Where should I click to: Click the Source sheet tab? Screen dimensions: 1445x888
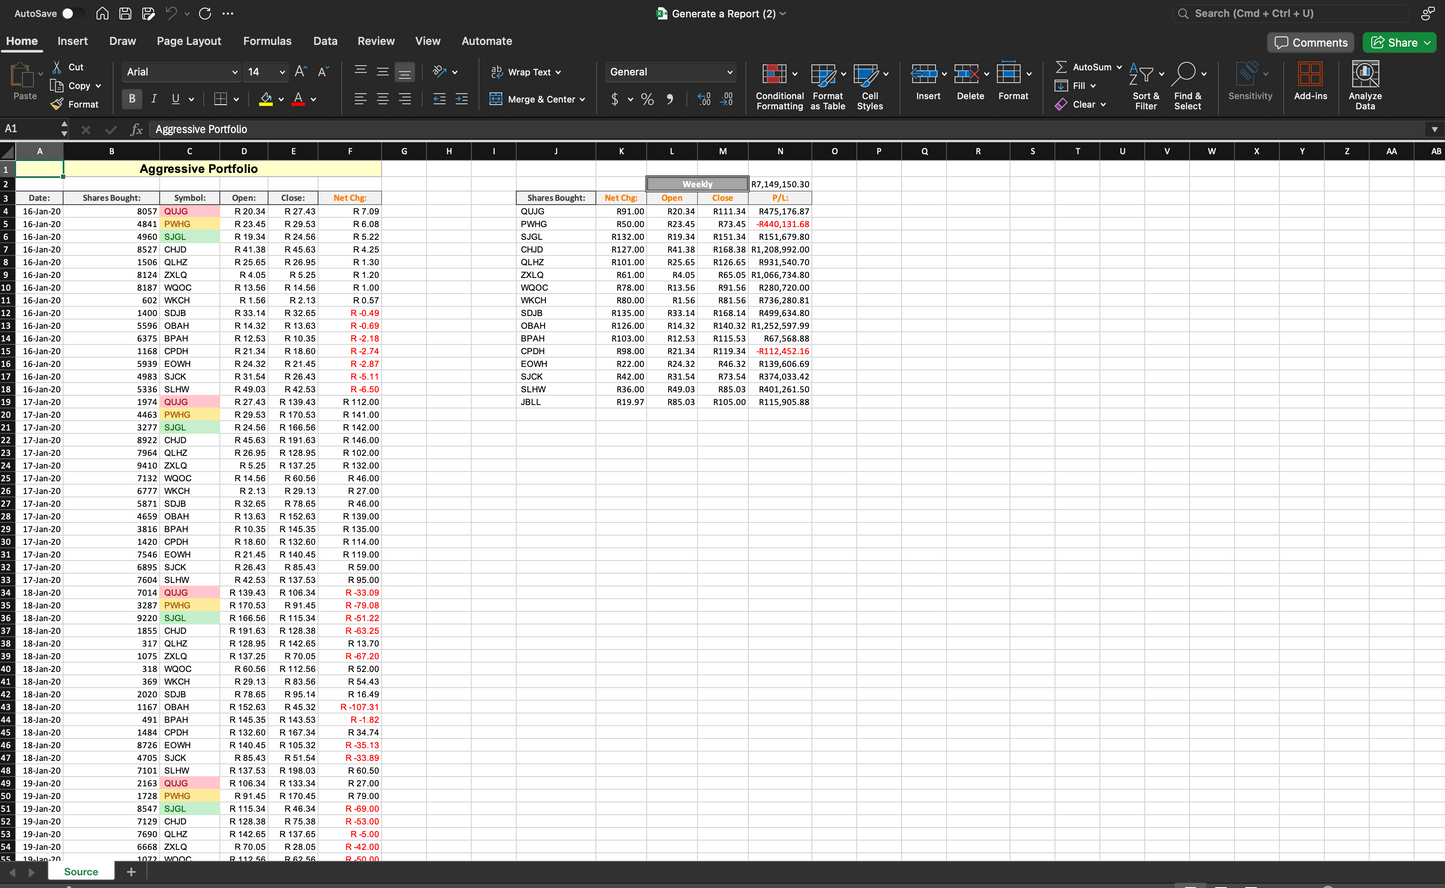(x=80, y=871)
